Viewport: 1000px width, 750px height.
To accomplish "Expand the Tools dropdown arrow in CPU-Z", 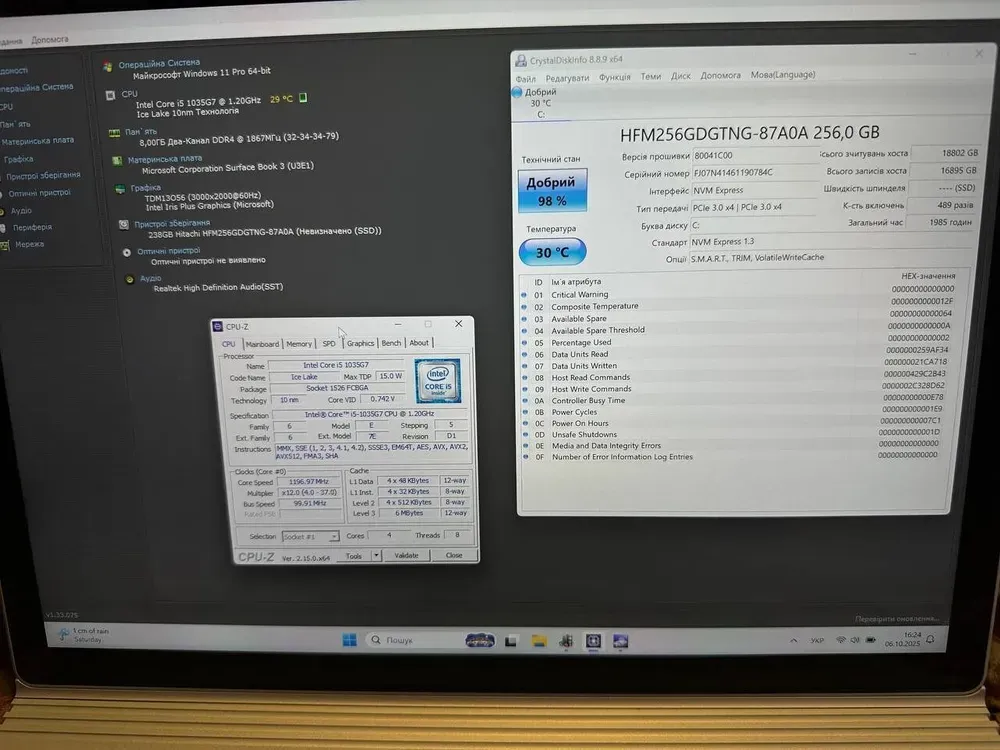I will pyautogui.click(x=376, y=555).
